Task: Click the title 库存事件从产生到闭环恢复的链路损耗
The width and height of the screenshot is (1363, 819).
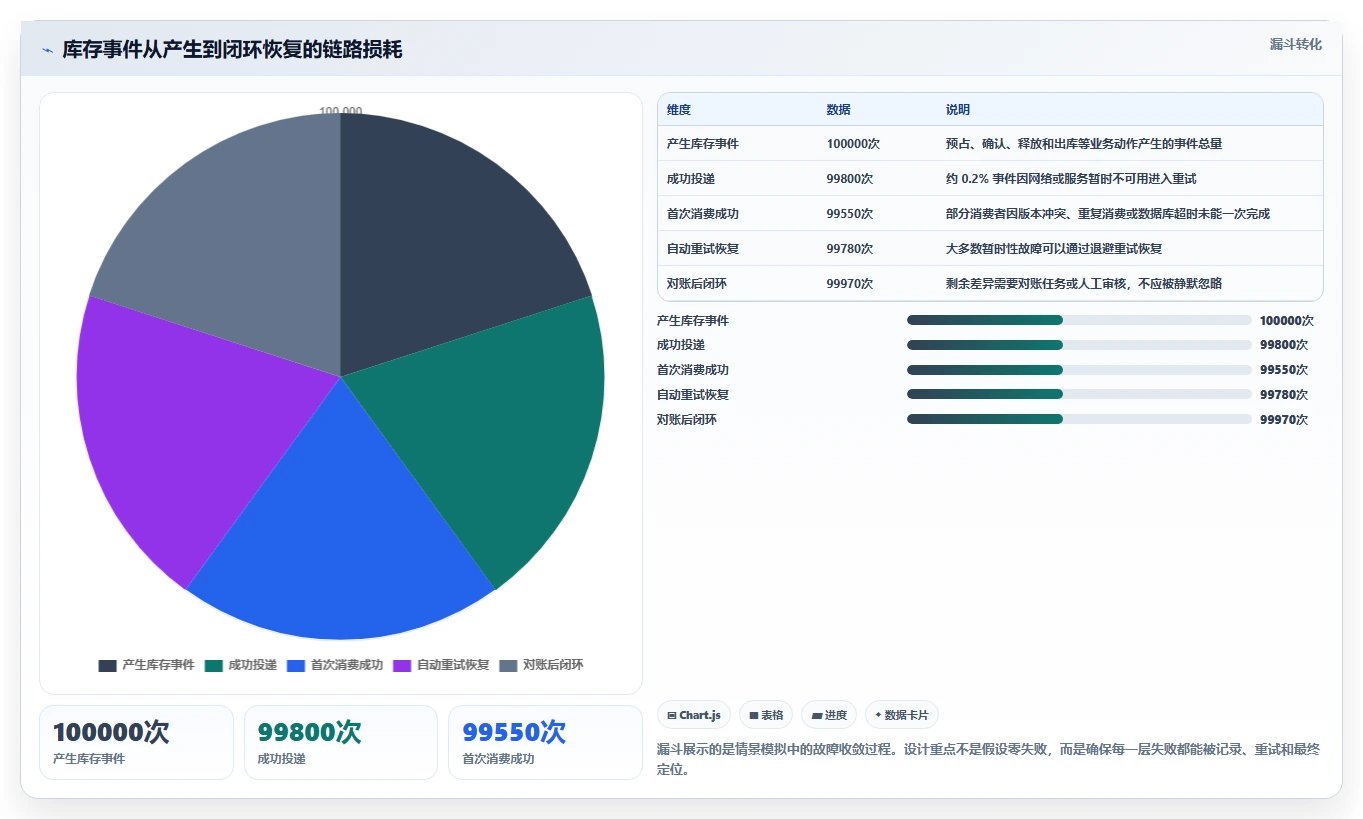Action: click(232, 50)
